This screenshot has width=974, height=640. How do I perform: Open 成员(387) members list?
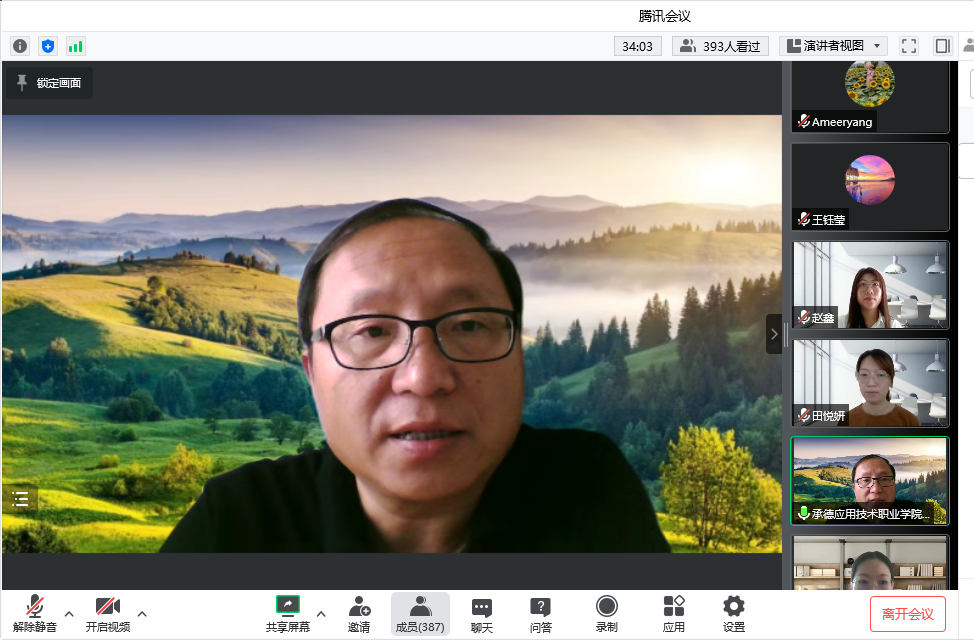point(420,613)
